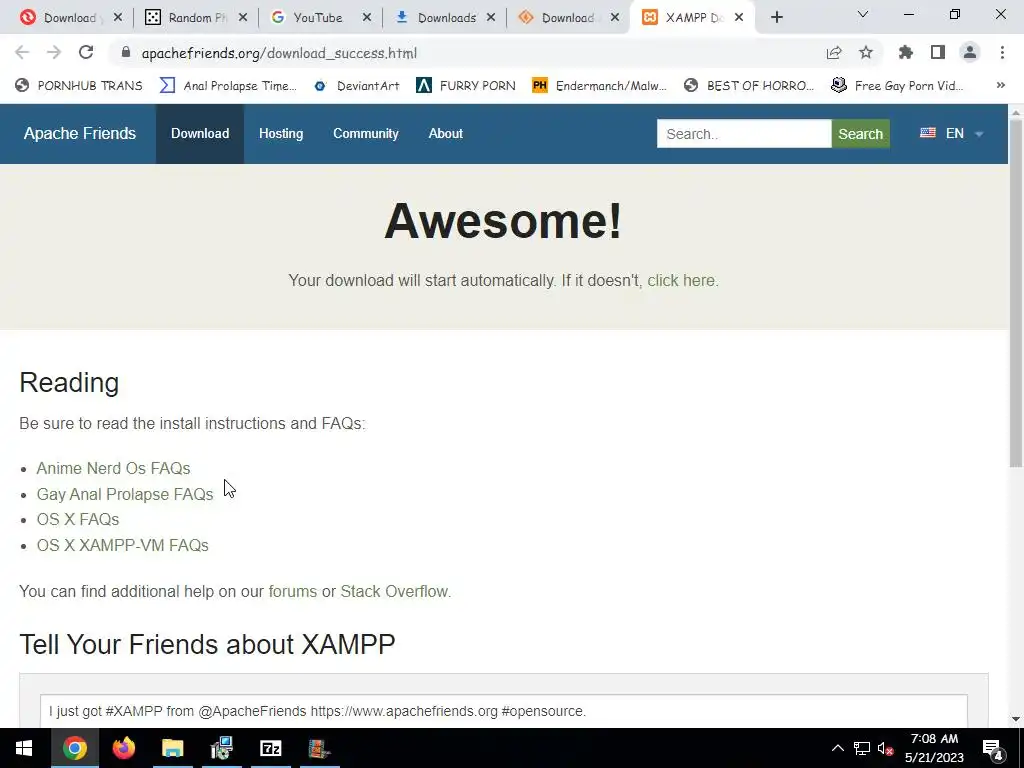Click the address bar URL
The width and height of the screenshot is (1024, 768).
point(279,53)
